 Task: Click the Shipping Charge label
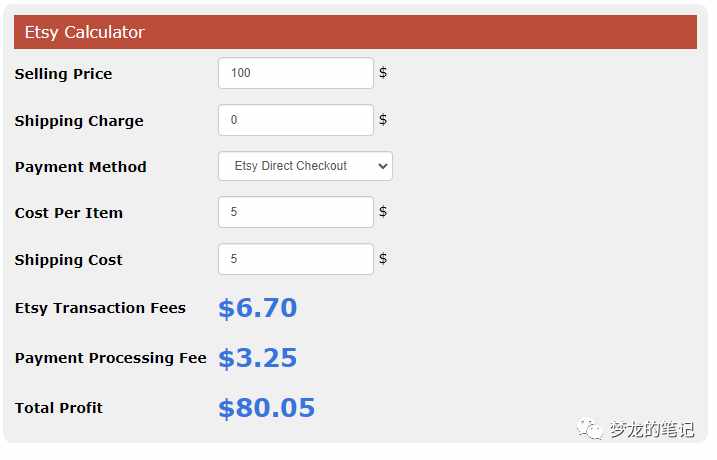click(79, 121)
